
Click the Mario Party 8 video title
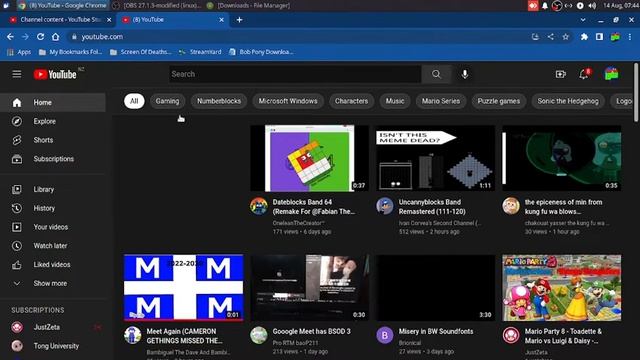coord(563,336)
